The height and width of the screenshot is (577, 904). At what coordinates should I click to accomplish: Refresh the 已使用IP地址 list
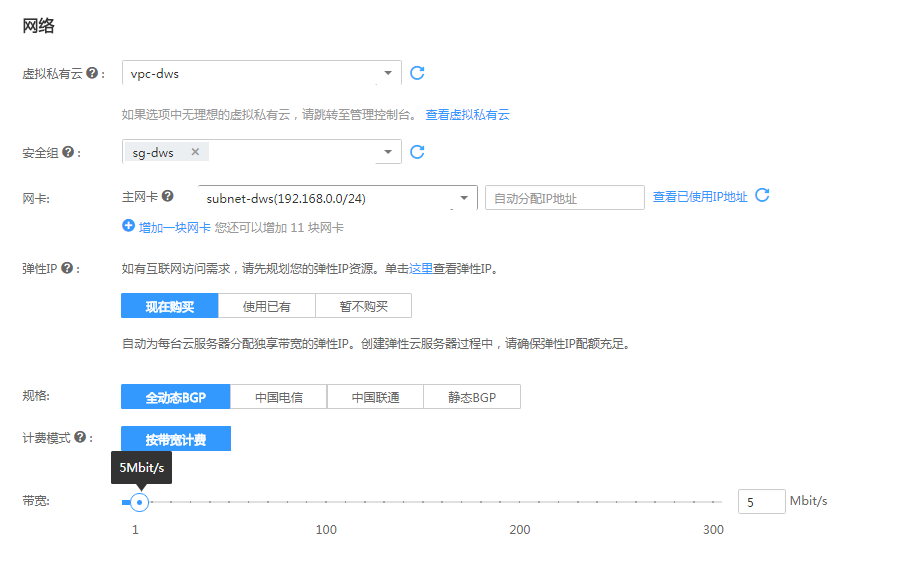[763, 196]
